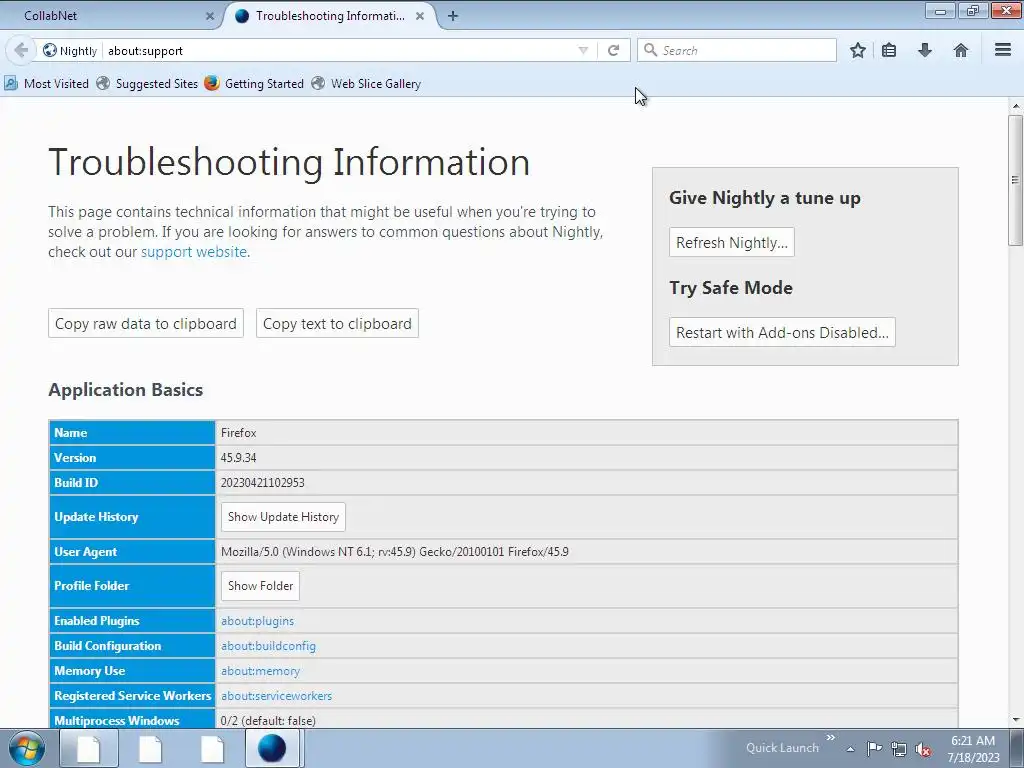Screen dimensions: 1024x768
Task: Click the Refresh Nightly button
Action: tap(731, 242)
